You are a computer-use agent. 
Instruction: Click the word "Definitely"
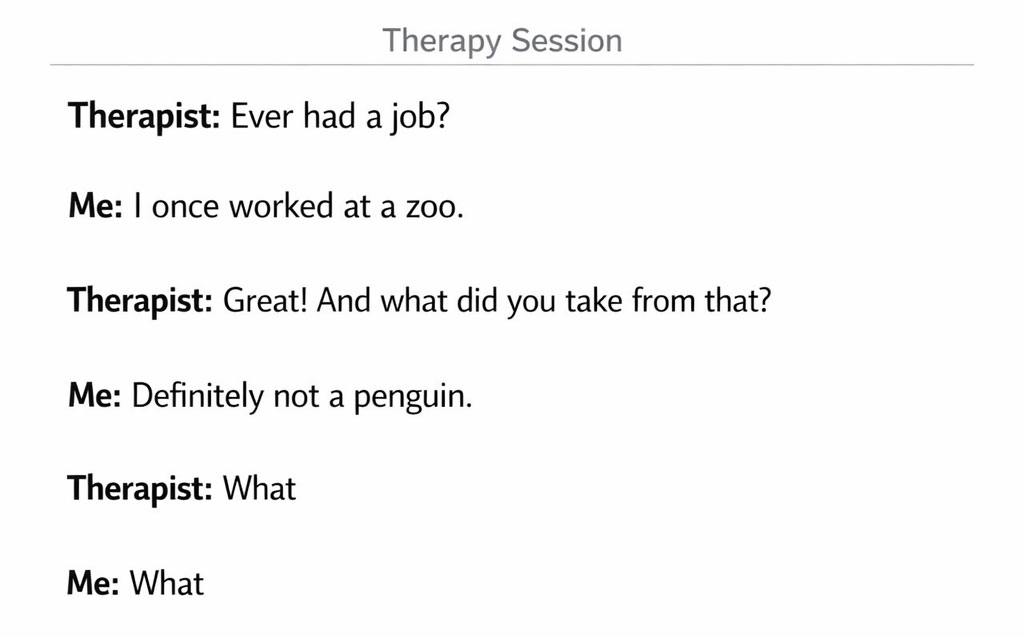[198, 396]
